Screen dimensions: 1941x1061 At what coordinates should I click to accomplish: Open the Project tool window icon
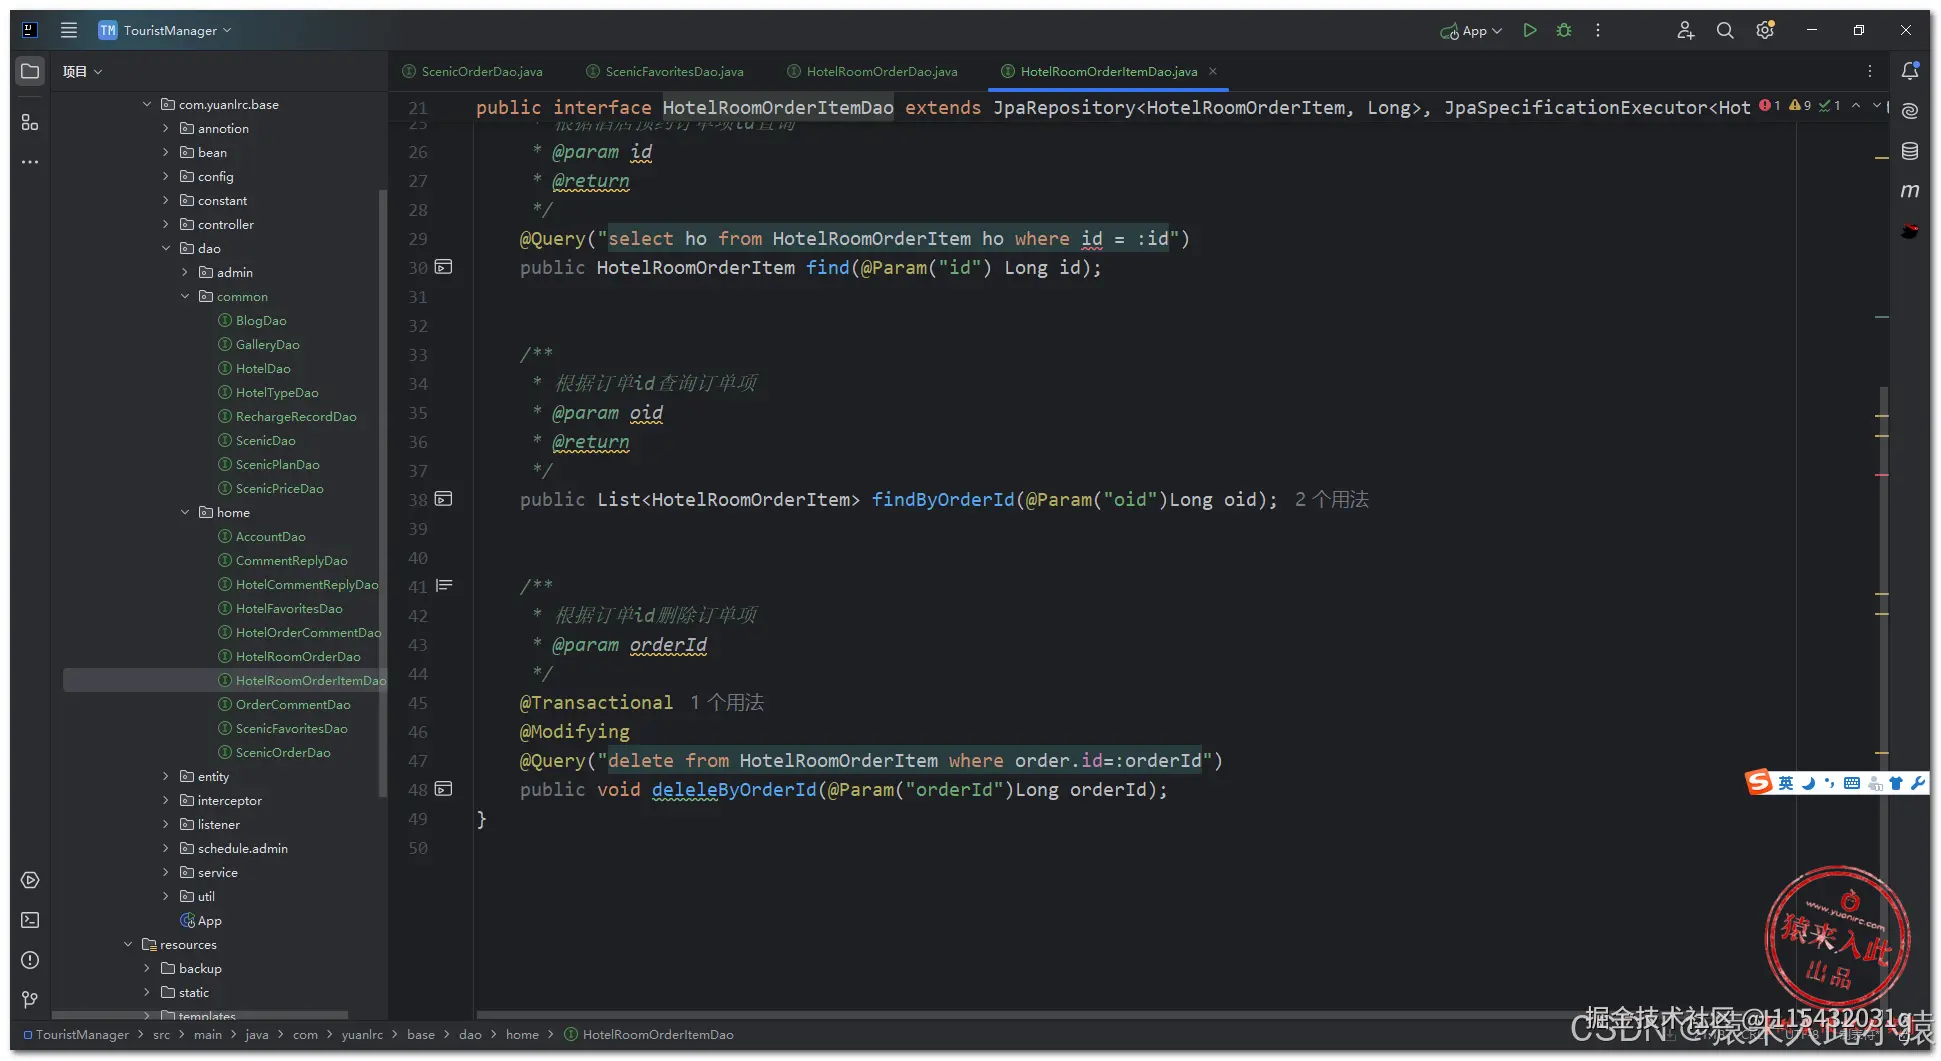tap(30, 71)
